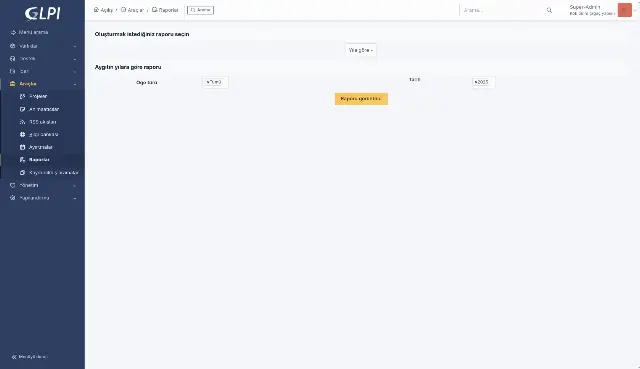Open the Öge türü selection box

(215, 82)
